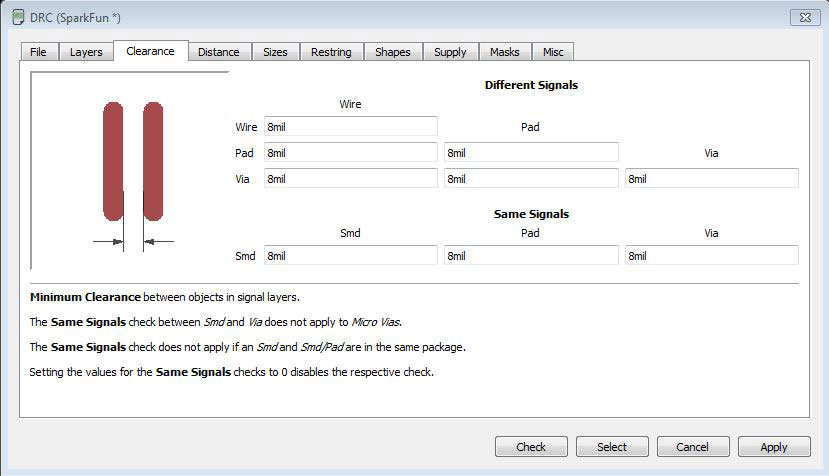Image resolution: width=829 pixels, height=476 pixels.
Task: Click the Same Signals Smd-to-Smd field
Action: click(351, 256)
